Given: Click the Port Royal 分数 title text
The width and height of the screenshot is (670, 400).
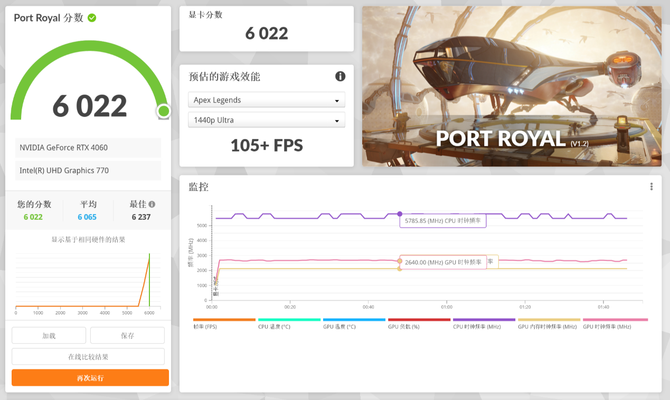Looking at the screenshot, I should (x=48, y=18).
